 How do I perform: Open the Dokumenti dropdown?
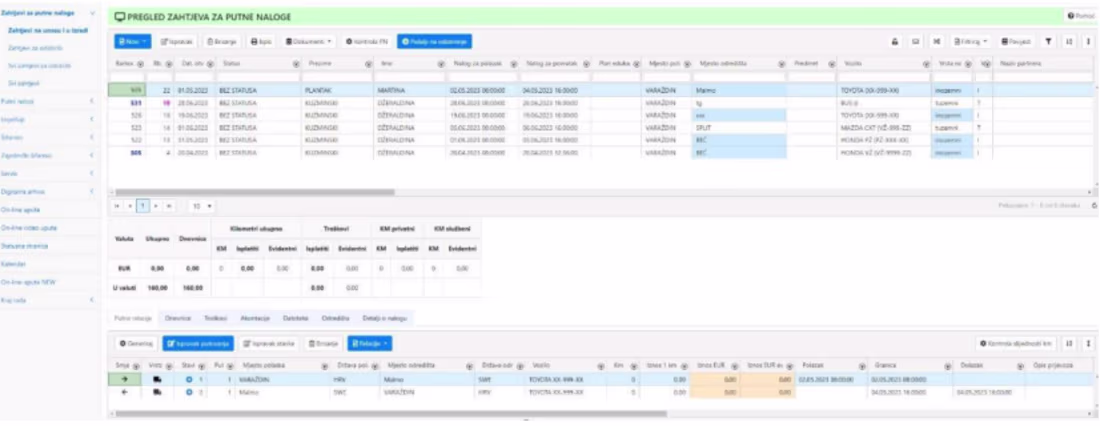(x=309, y=42)
